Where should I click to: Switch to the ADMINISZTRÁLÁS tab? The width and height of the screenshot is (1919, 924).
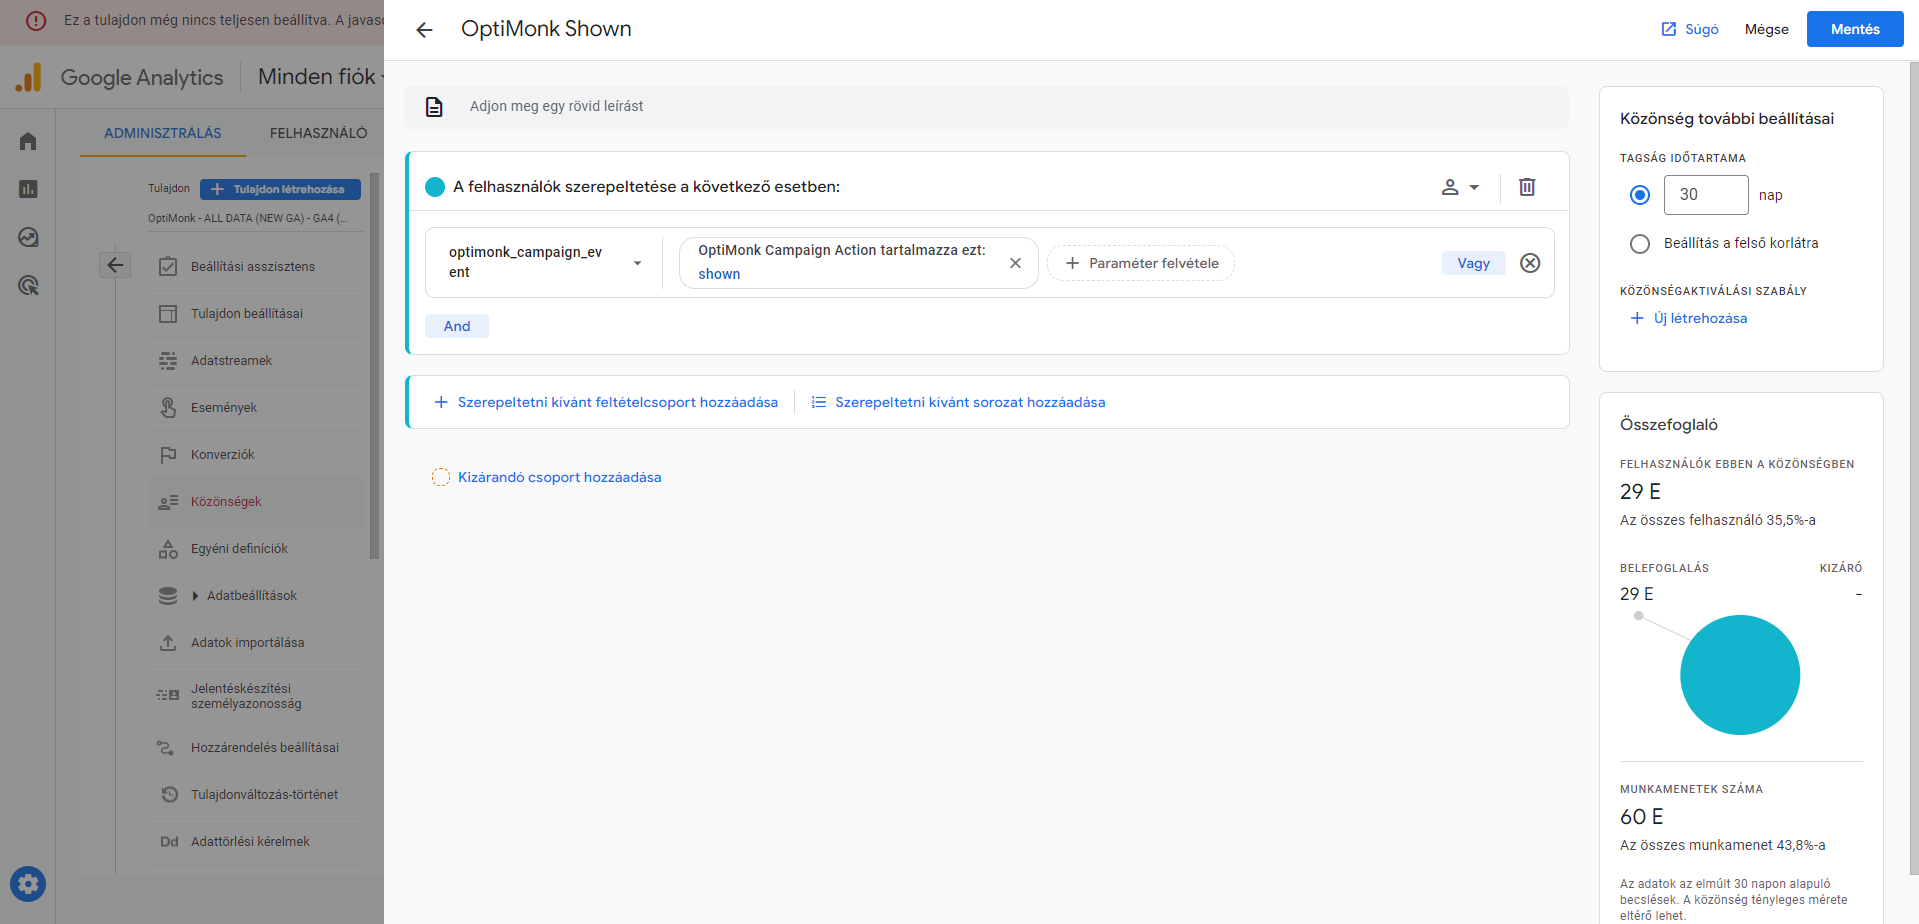(163, 133)
